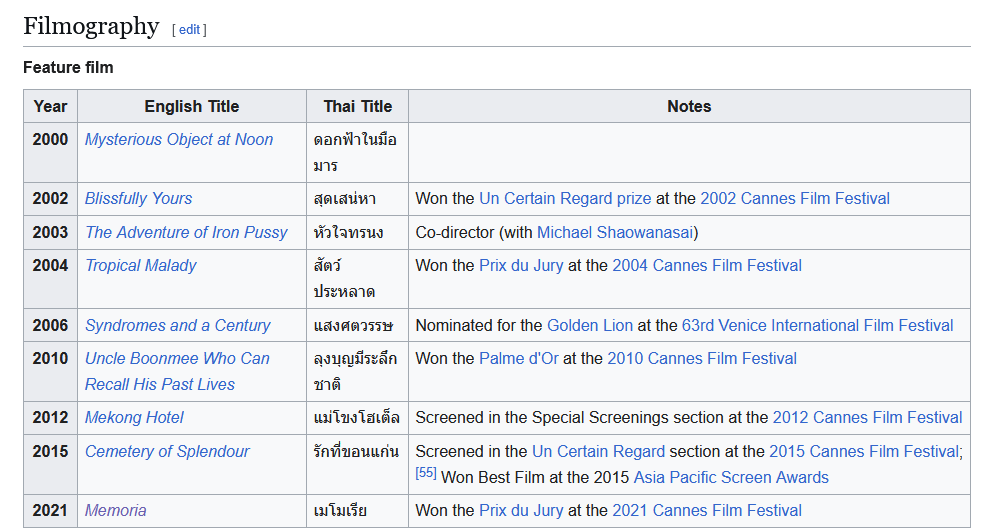The image size is (1003, 530).
Task: Click Thai title เมโมเรีย
Action: tap(340, 511)
